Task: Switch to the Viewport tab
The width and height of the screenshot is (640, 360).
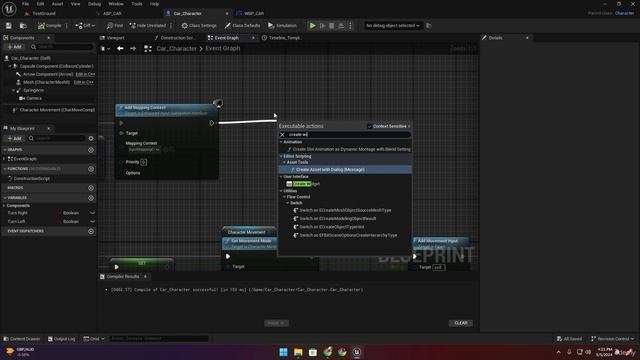Action: tap(115, 38)
